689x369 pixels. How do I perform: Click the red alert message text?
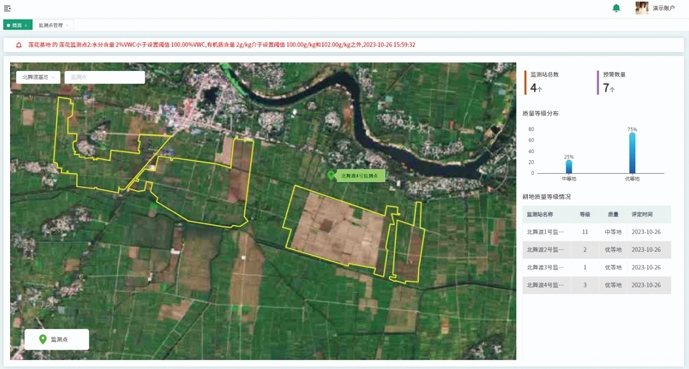pyautogui.click(x=222, y=45)
